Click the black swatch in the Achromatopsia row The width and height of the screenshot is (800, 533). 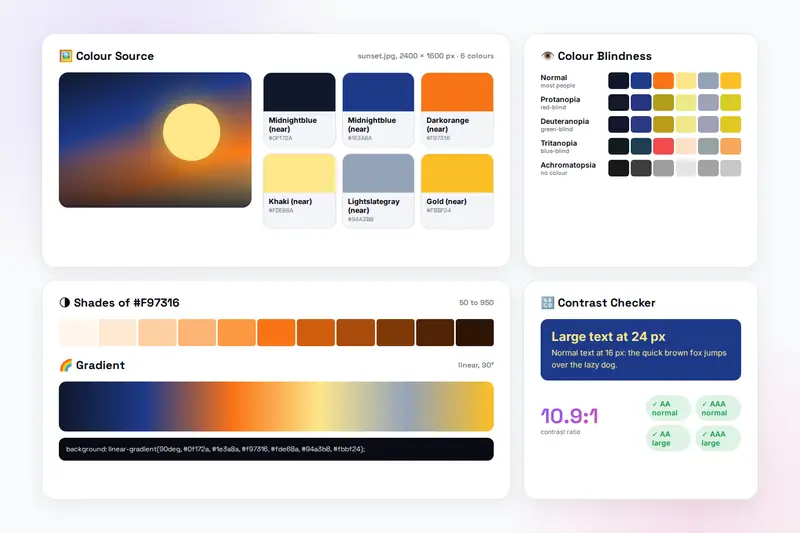(618, 168)
